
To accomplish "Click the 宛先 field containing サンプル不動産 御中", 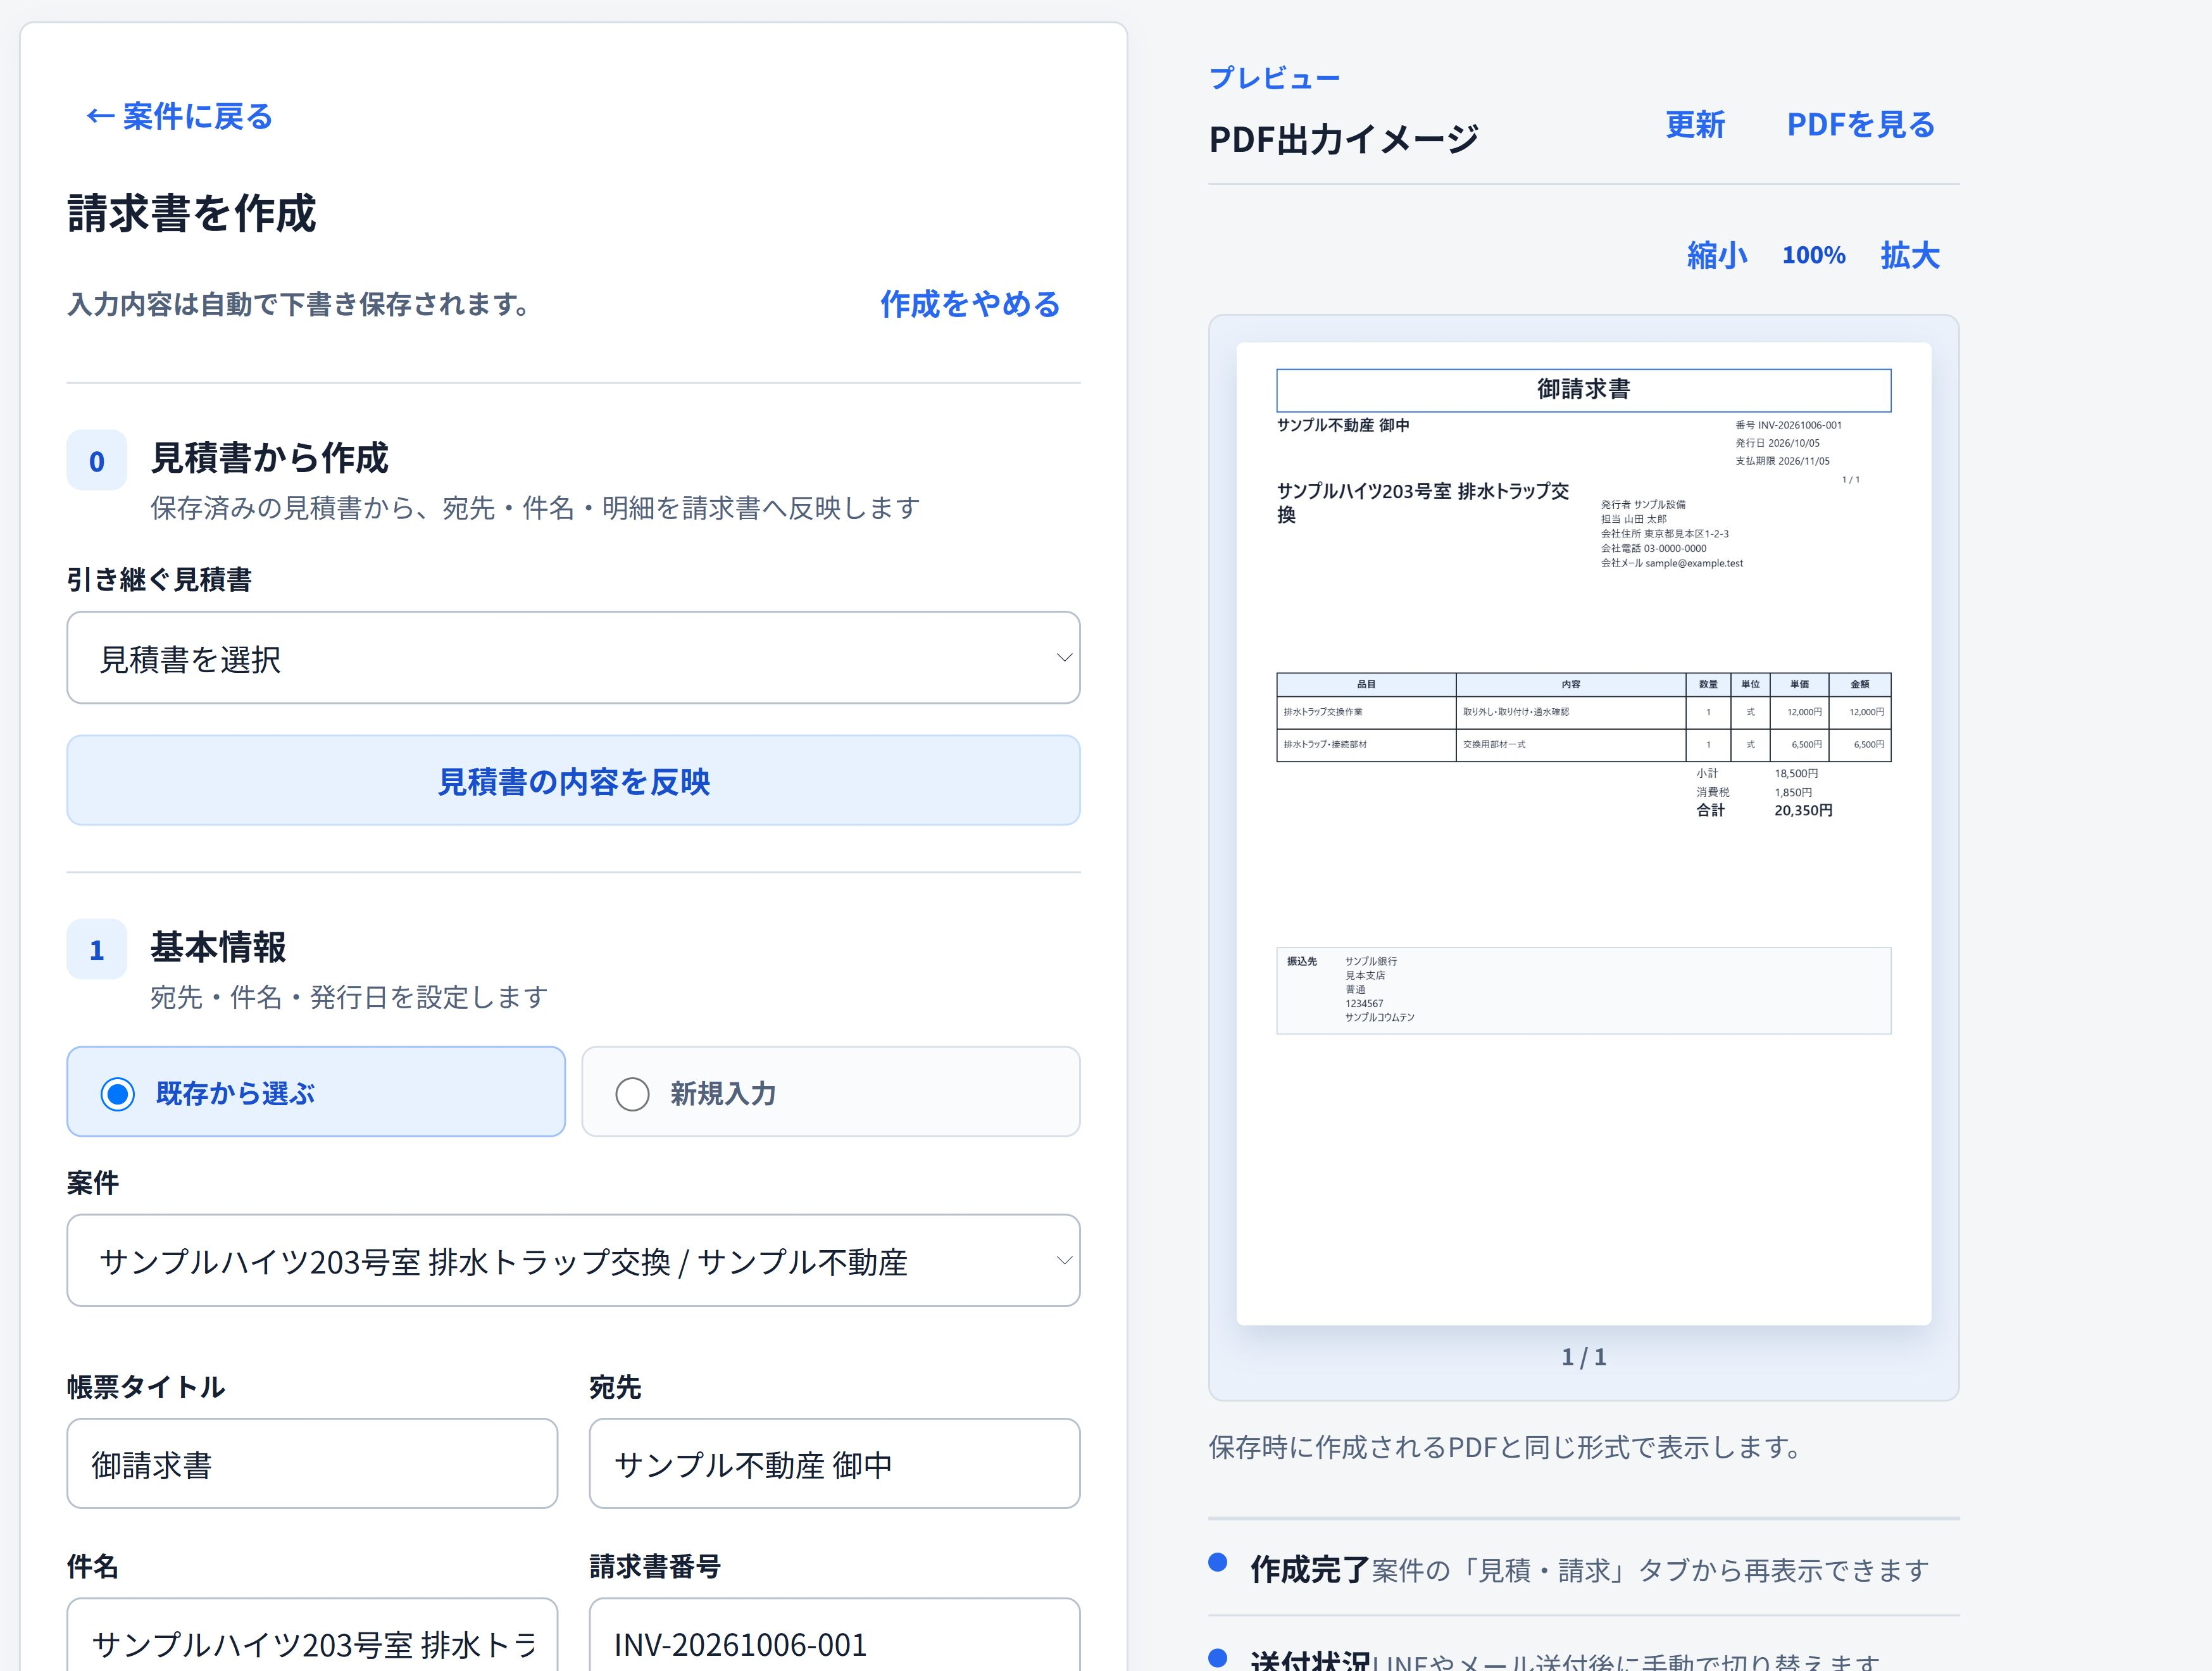I will (834, 1464).
